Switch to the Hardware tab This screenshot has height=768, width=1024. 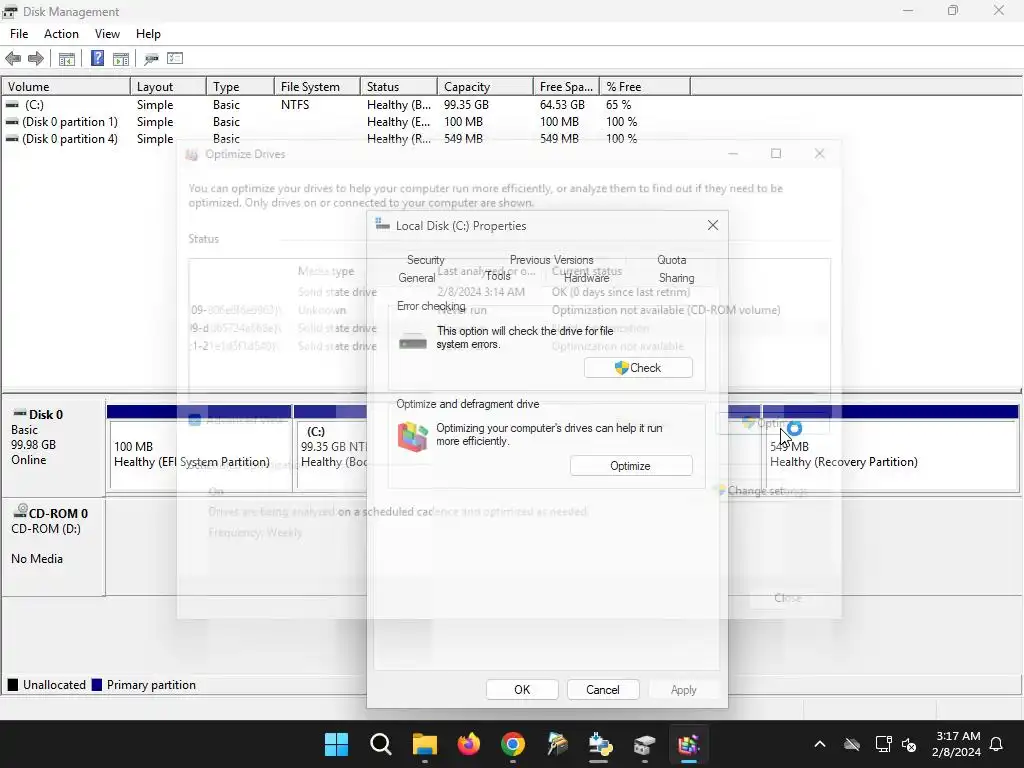point(586,278)
